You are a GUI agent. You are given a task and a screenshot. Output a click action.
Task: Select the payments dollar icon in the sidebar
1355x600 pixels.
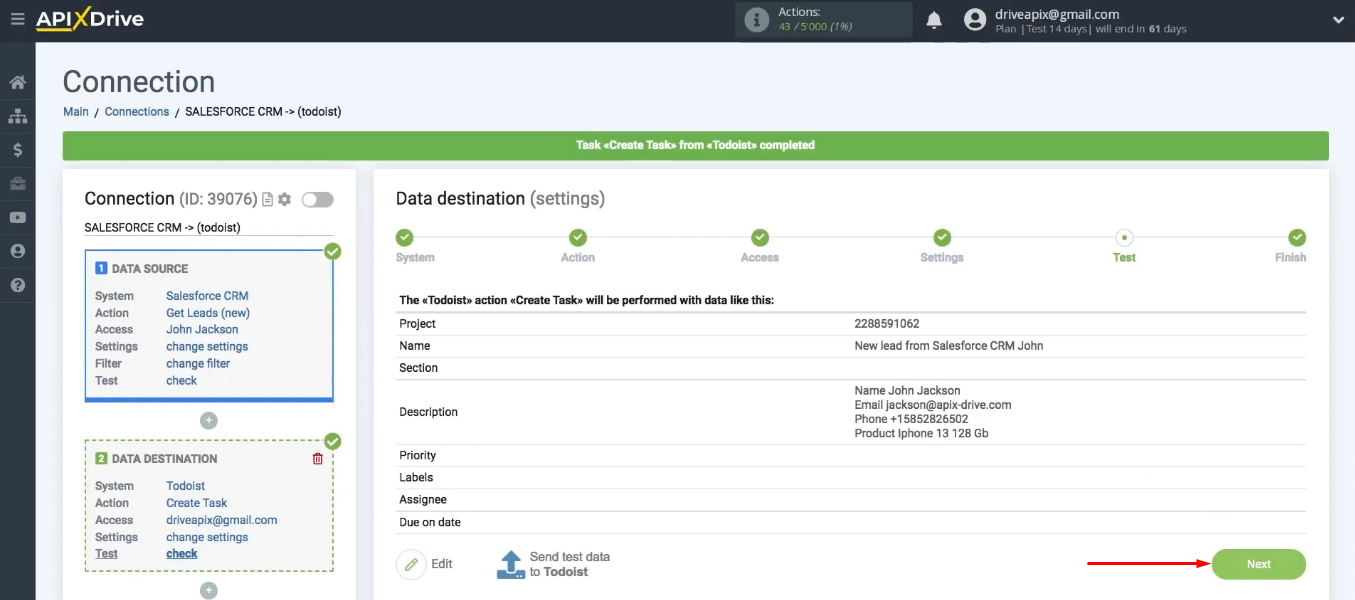pyautogui.click(x=17, y=149)
